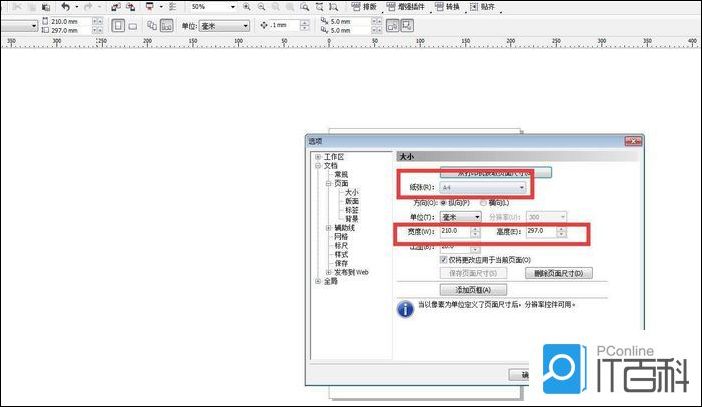Click the Zoom Out magnifier icon
The image size is (702, 407).
[261, 7]
